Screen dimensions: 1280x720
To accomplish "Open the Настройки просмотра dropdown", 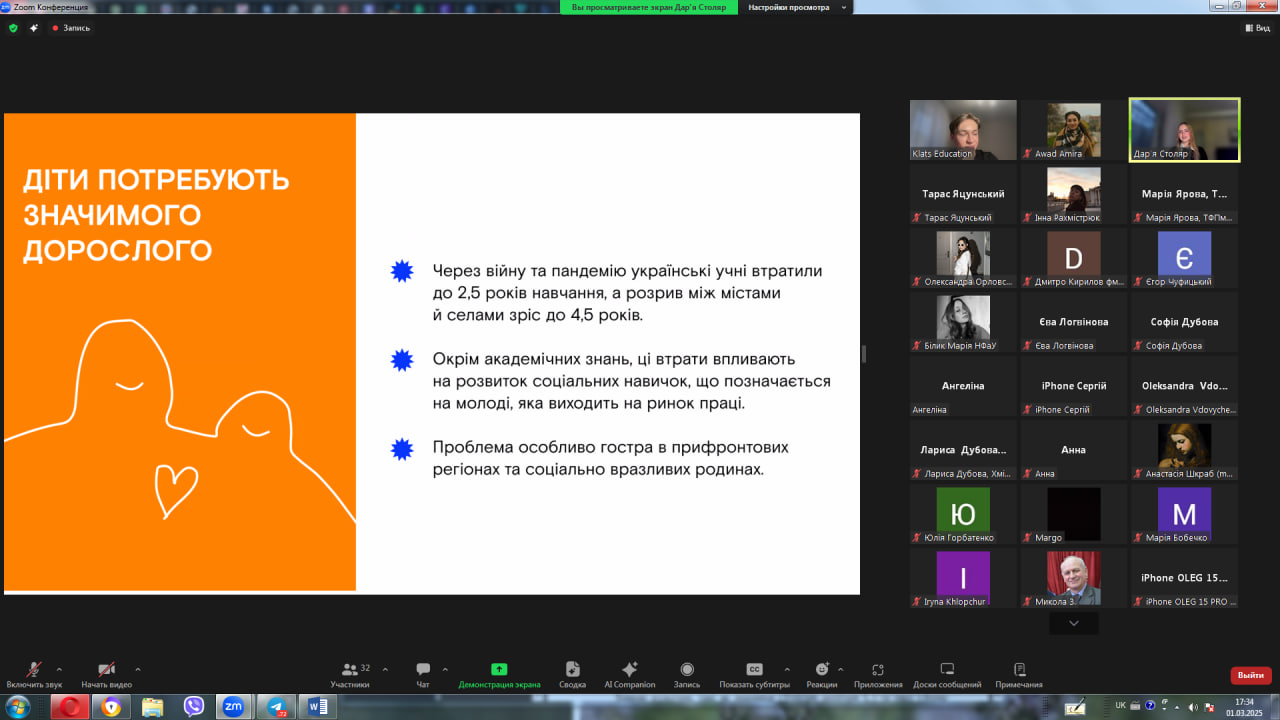I will click(x=796, y=7).
